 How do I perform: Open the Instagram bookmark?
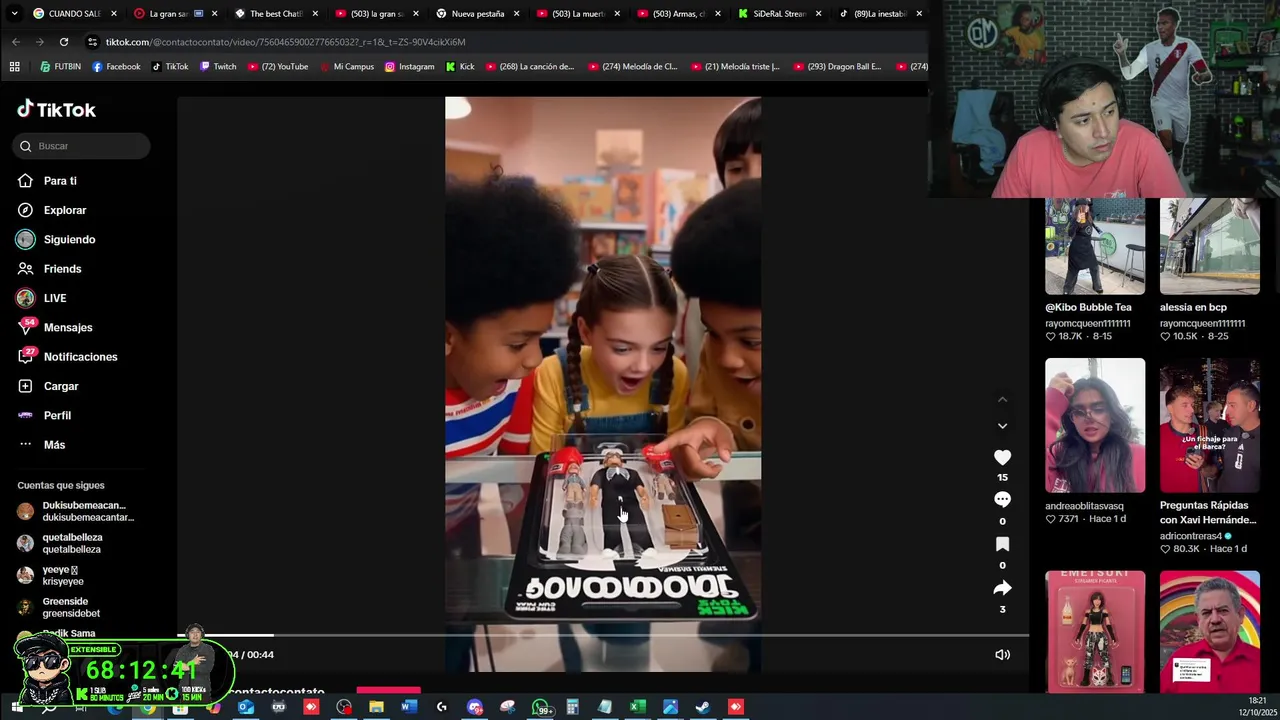pyautogui.click(x=410, y=67)
